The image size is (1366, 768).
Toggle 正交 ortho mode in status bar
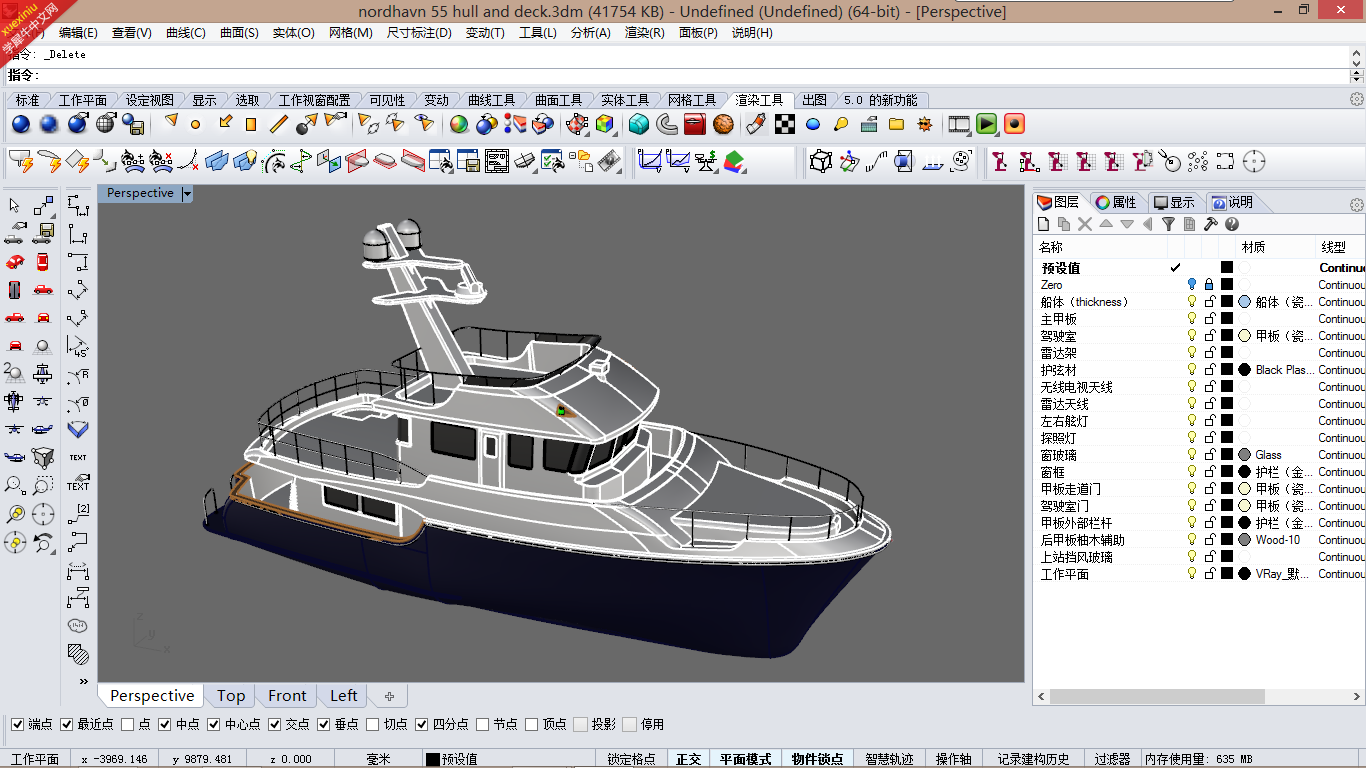689,759
